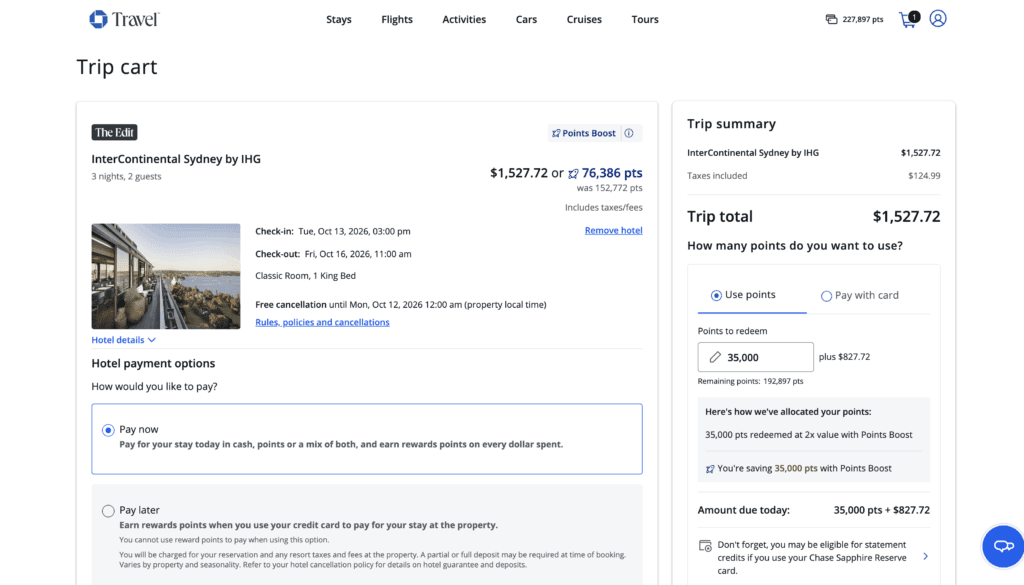Expand Hotel details section

pyautogui.click(x=123, y=340)
